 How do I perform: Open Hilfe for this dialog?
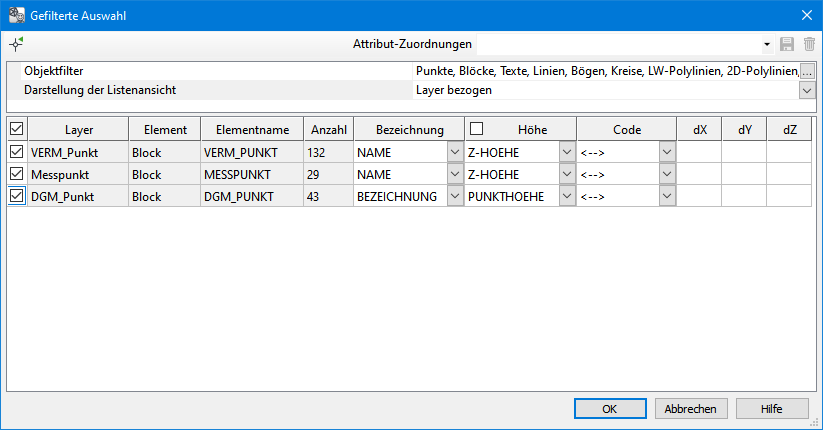click(x=771, y=408)
